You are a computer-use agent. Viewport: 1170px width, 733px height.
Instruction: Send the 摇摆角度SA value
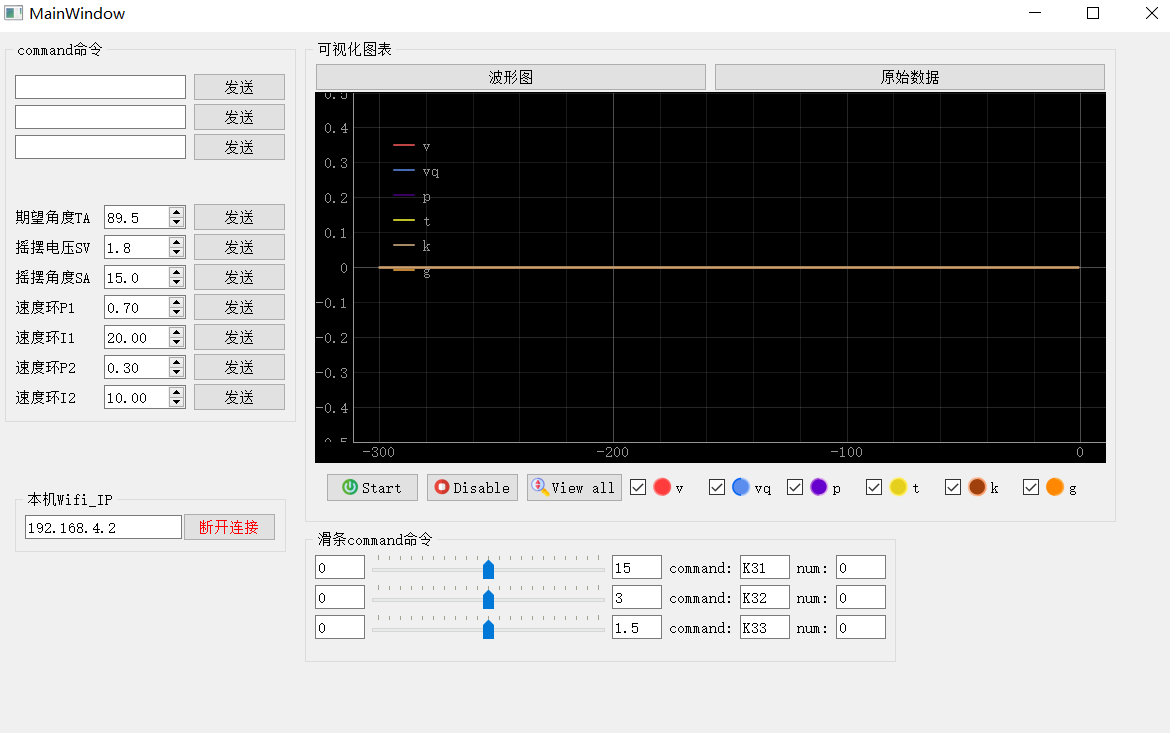pyautogui.click(x=240, y=277)
